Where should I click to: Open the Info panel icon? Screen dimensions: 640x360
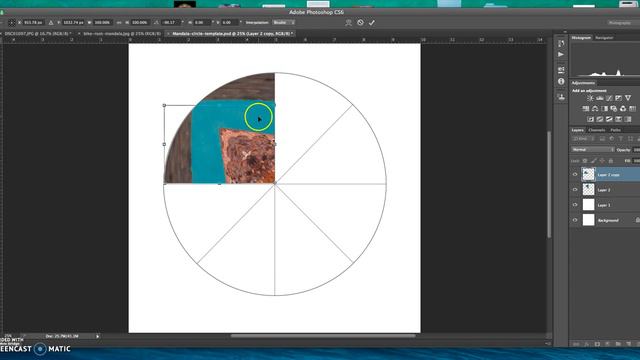(x=561, y=82)
